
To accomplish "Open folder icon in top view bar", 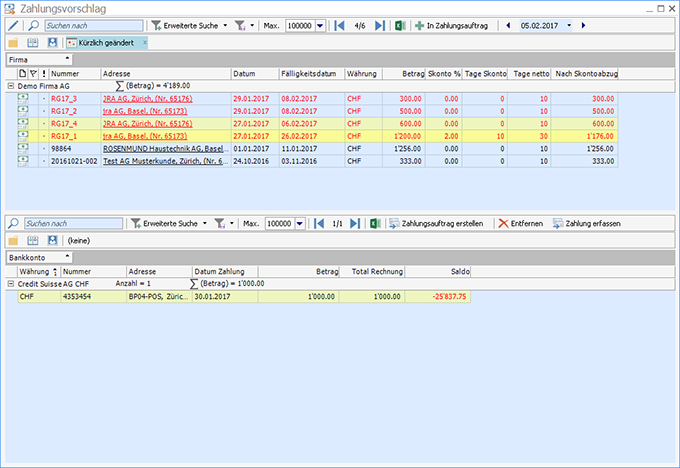I will tap(13, 43).
